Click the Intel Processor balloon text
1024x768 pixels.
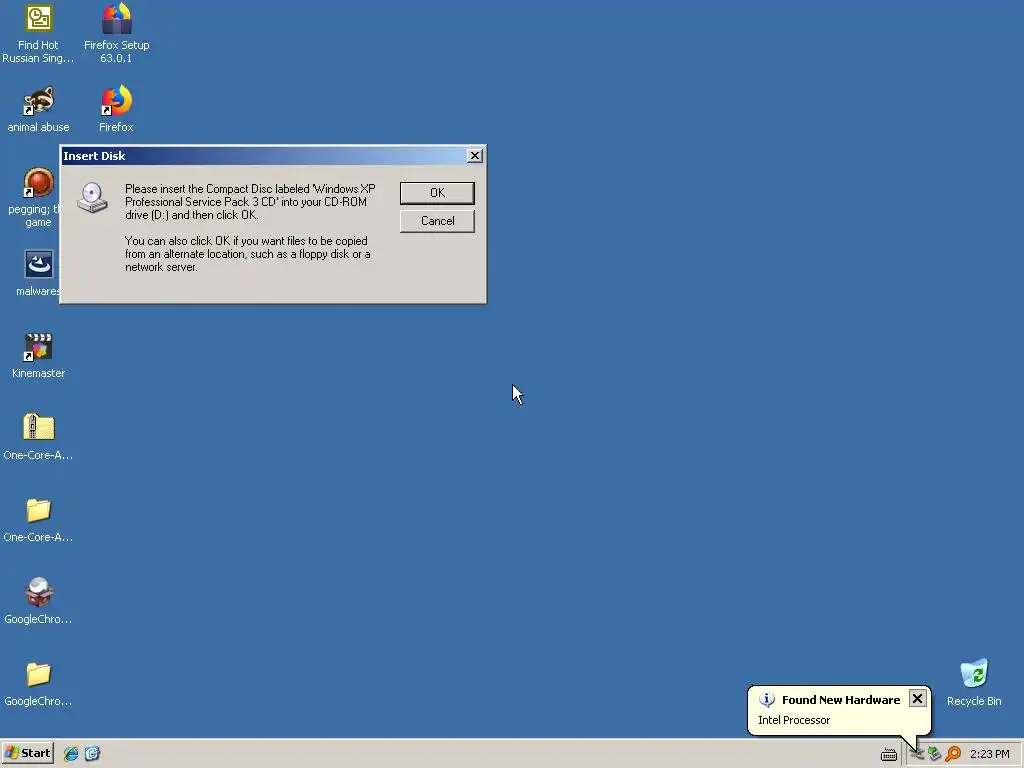(x=793, y=720)
